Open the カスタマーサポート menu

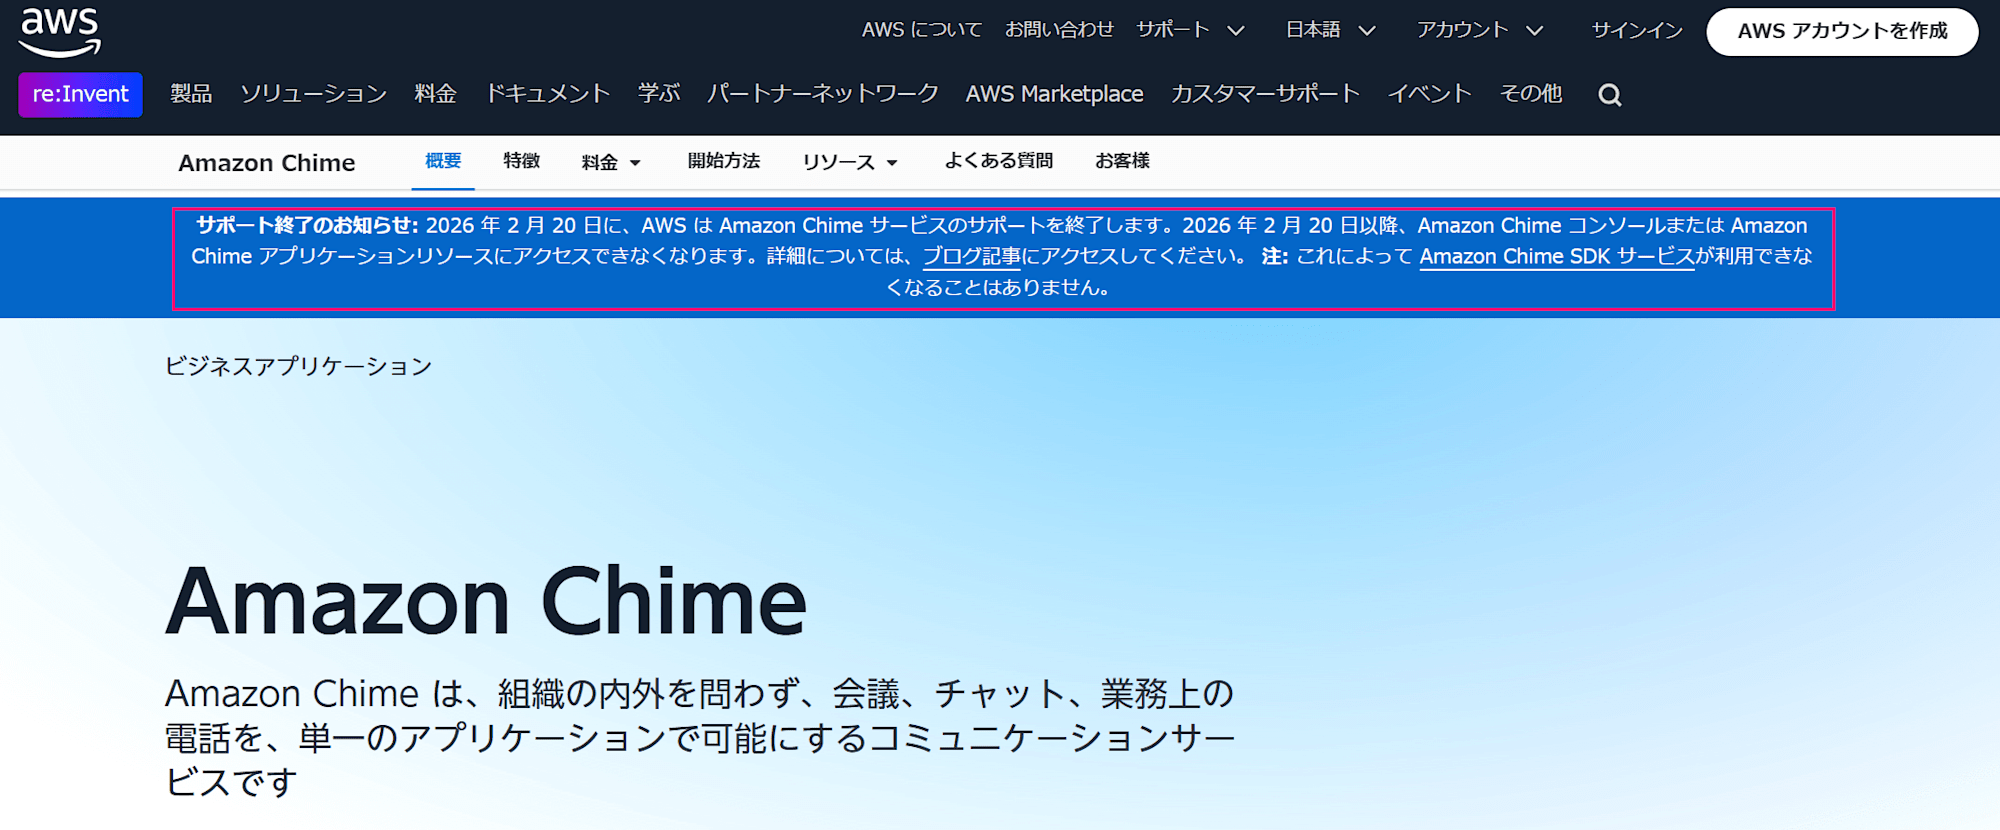coord(1265,94)
